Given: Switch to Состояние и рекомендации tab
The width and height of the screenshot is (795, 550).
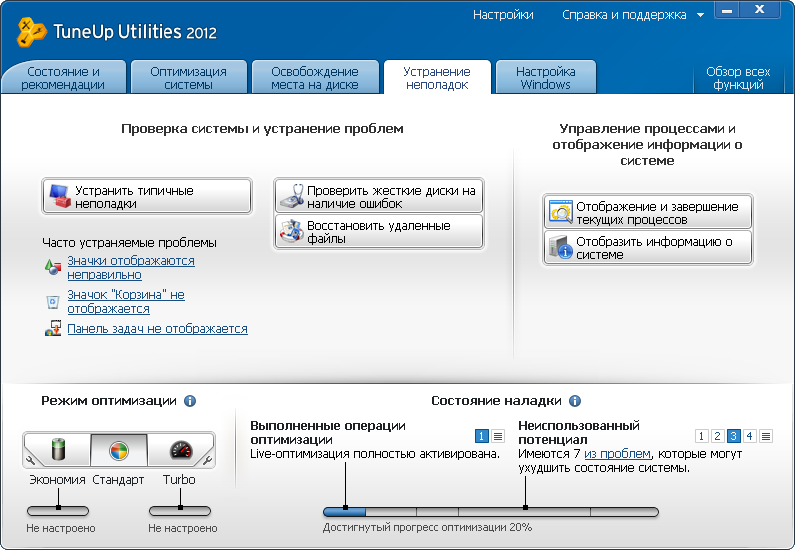Looking at the screenshot, I should (x=63, y=78).
